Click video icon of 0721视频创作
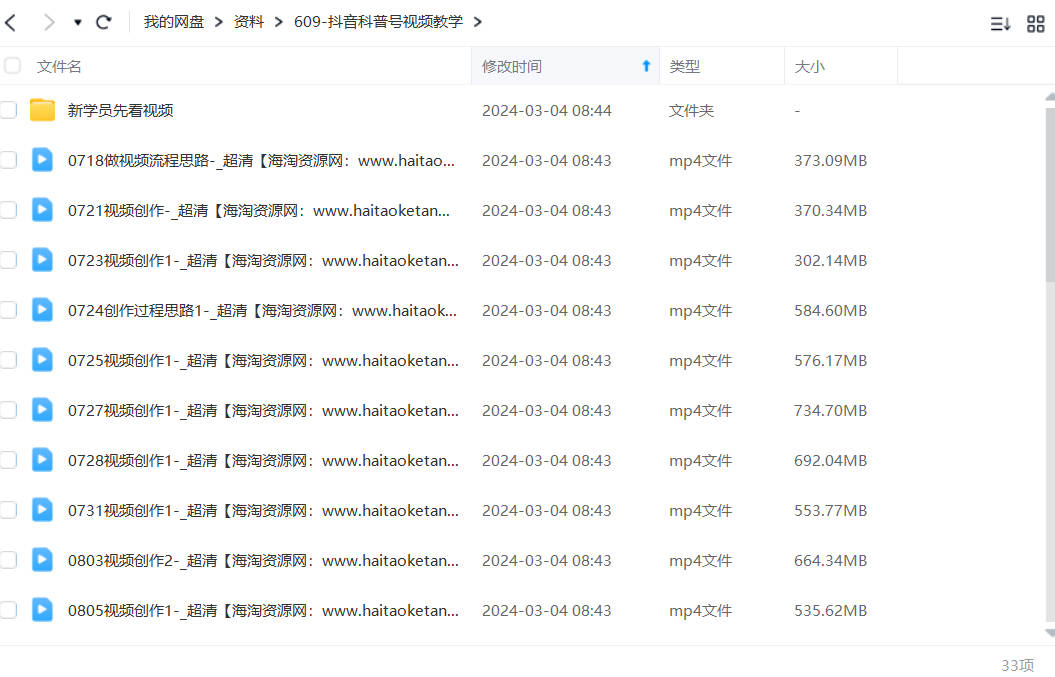Image resolution: width=1055 pixels, height=677 pixels. 42,209
